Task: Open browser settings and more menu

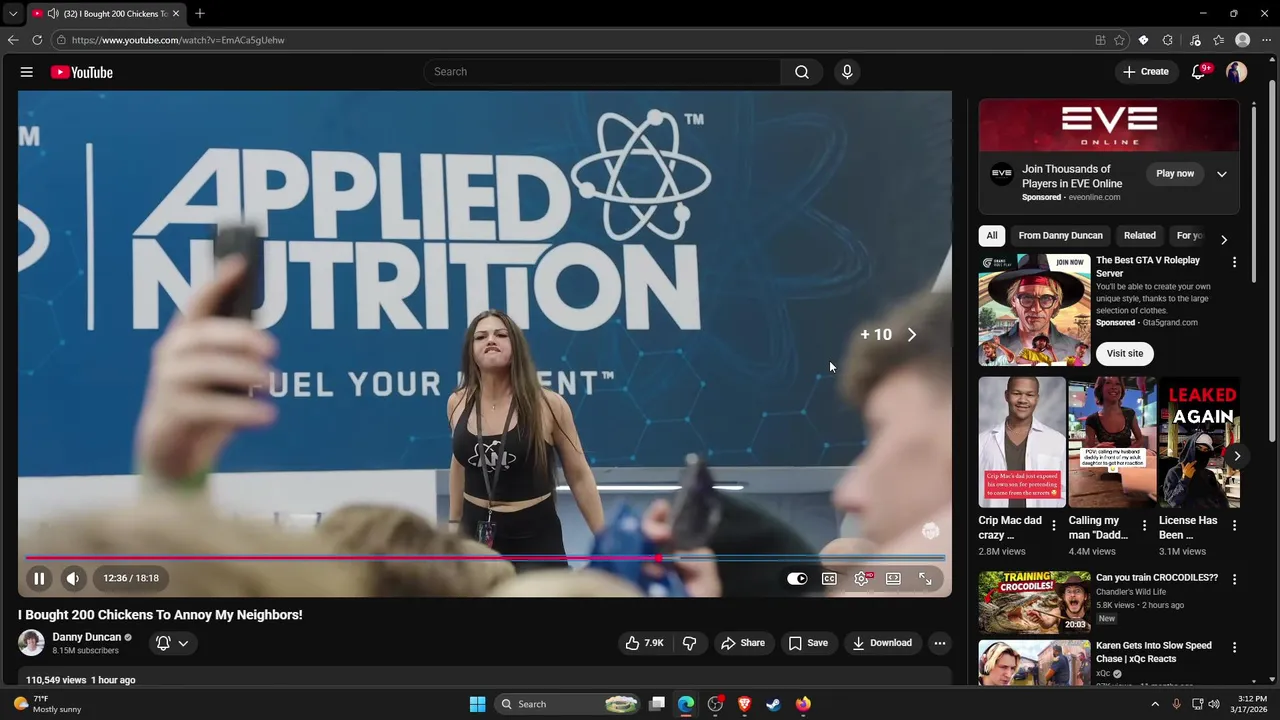Action: [1266, 40]
